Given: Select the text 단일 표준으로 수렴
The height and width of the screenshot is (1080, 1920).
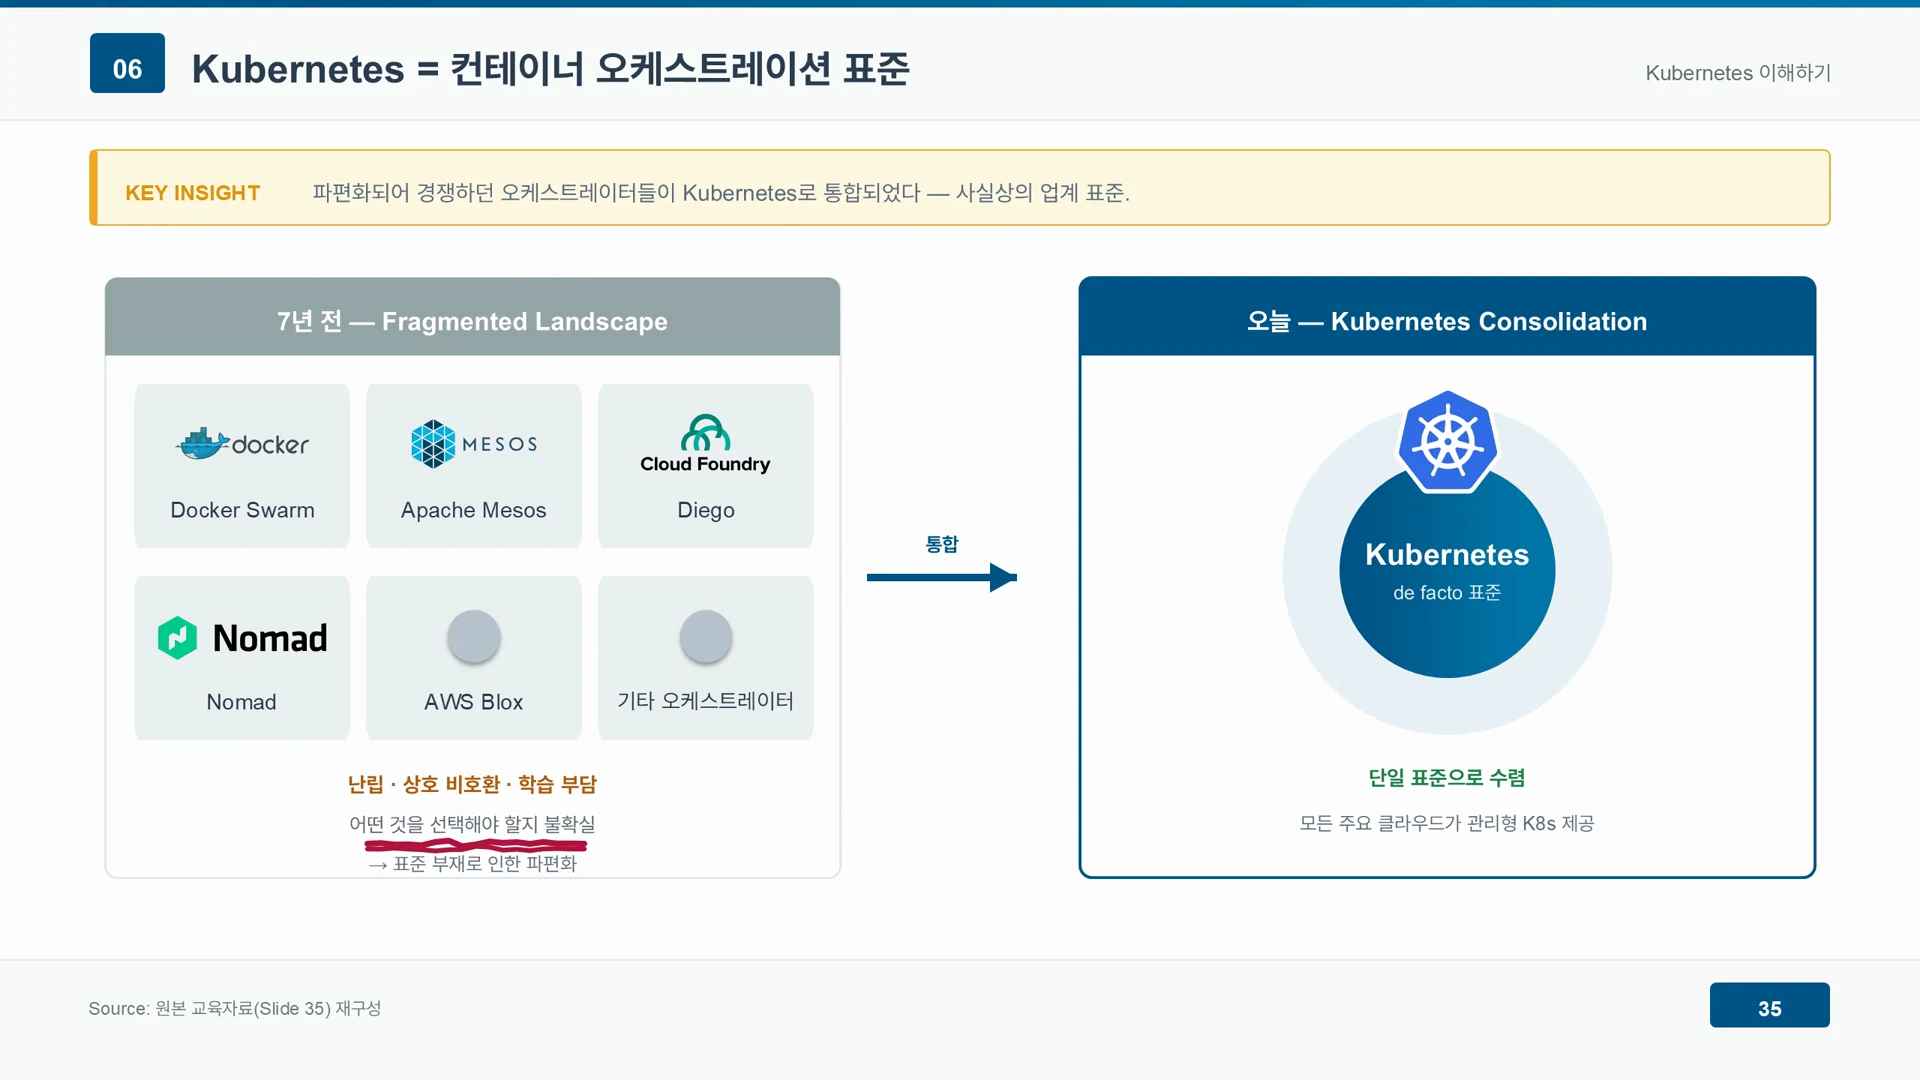Looking at the screenshot, I should coord(1447,777).
